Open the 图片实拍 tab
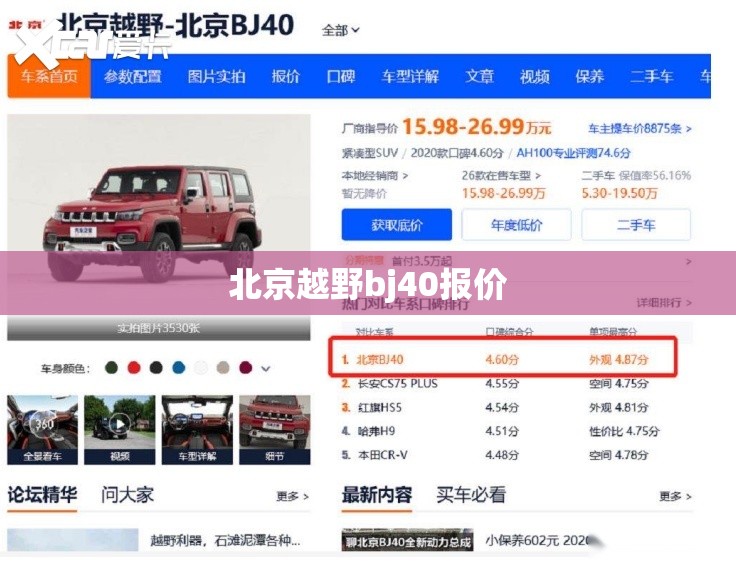736x566 pixels. coord(216,76)
